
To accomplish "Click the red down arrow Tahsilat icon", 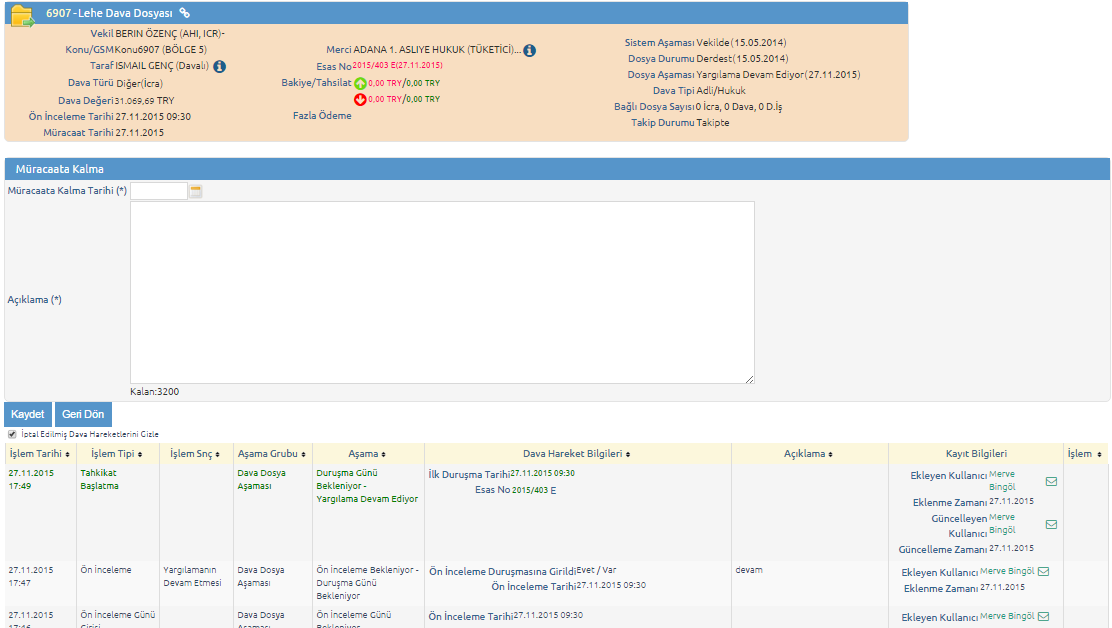I will point(360,99).
